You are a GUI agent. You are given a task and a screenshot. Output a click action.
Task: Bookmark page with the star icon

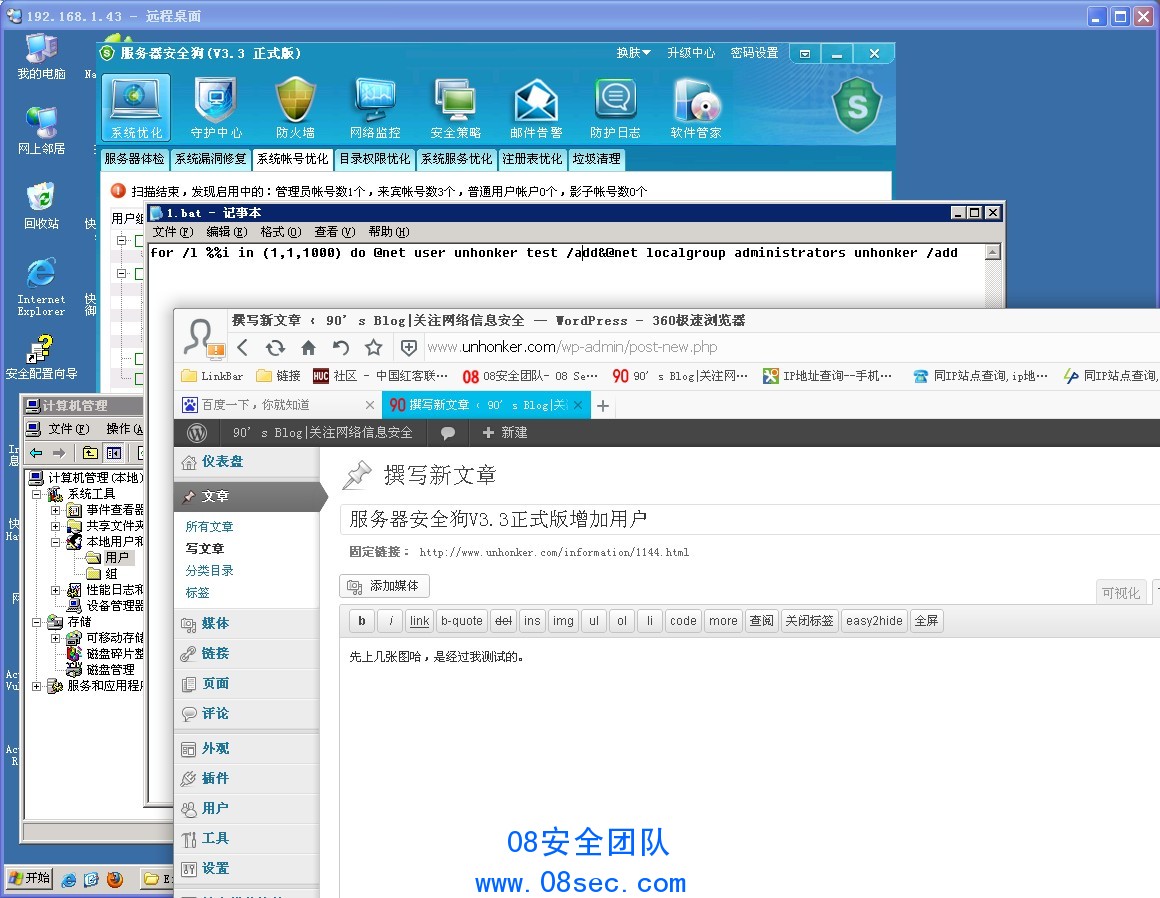pos(374,347)
